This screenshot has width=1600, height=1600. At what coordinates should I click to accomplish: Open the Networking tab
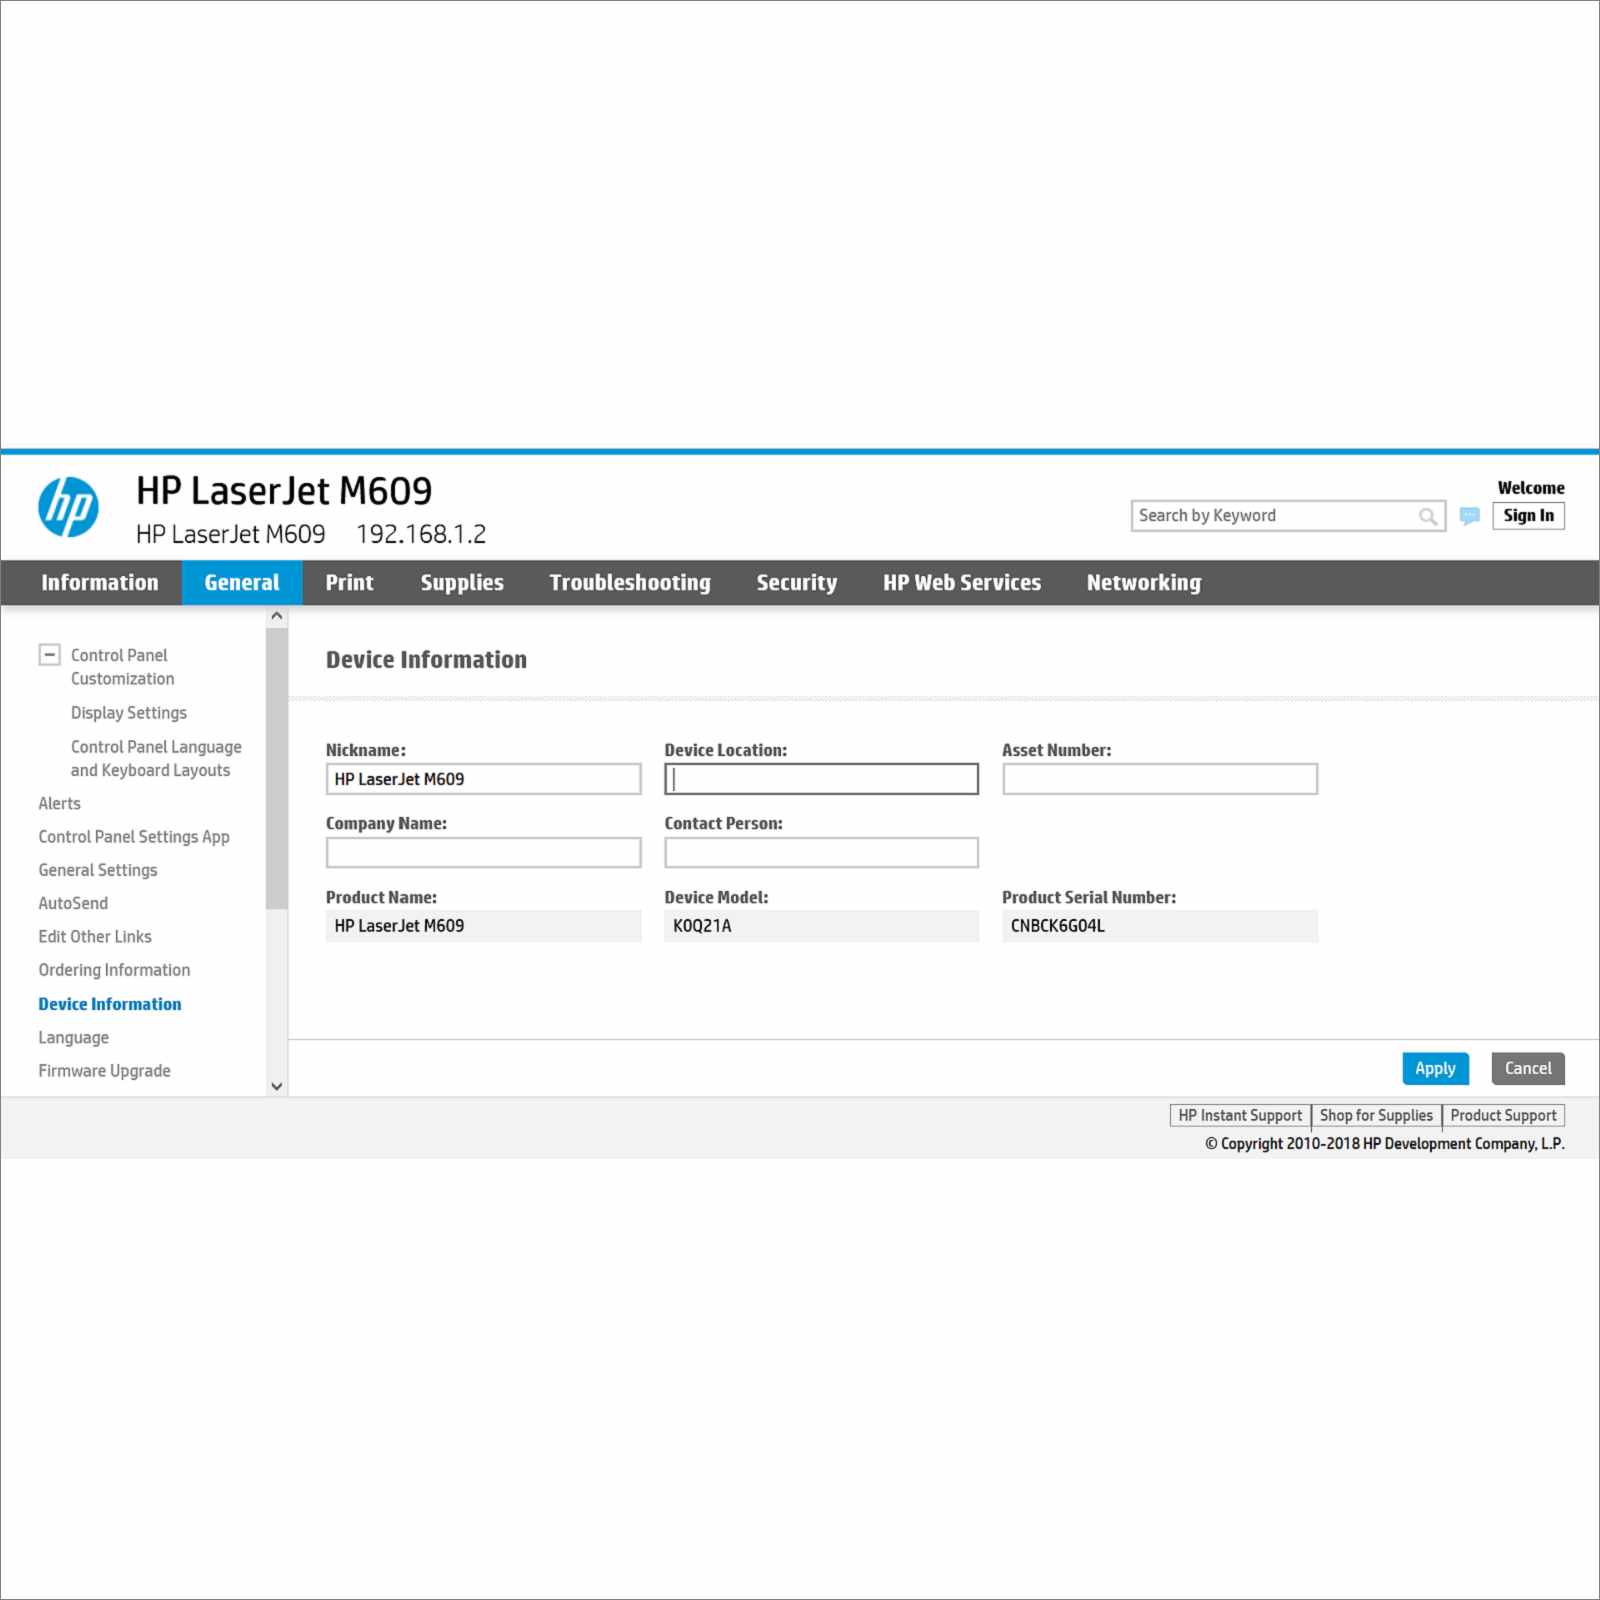(x=1144, y=582)
